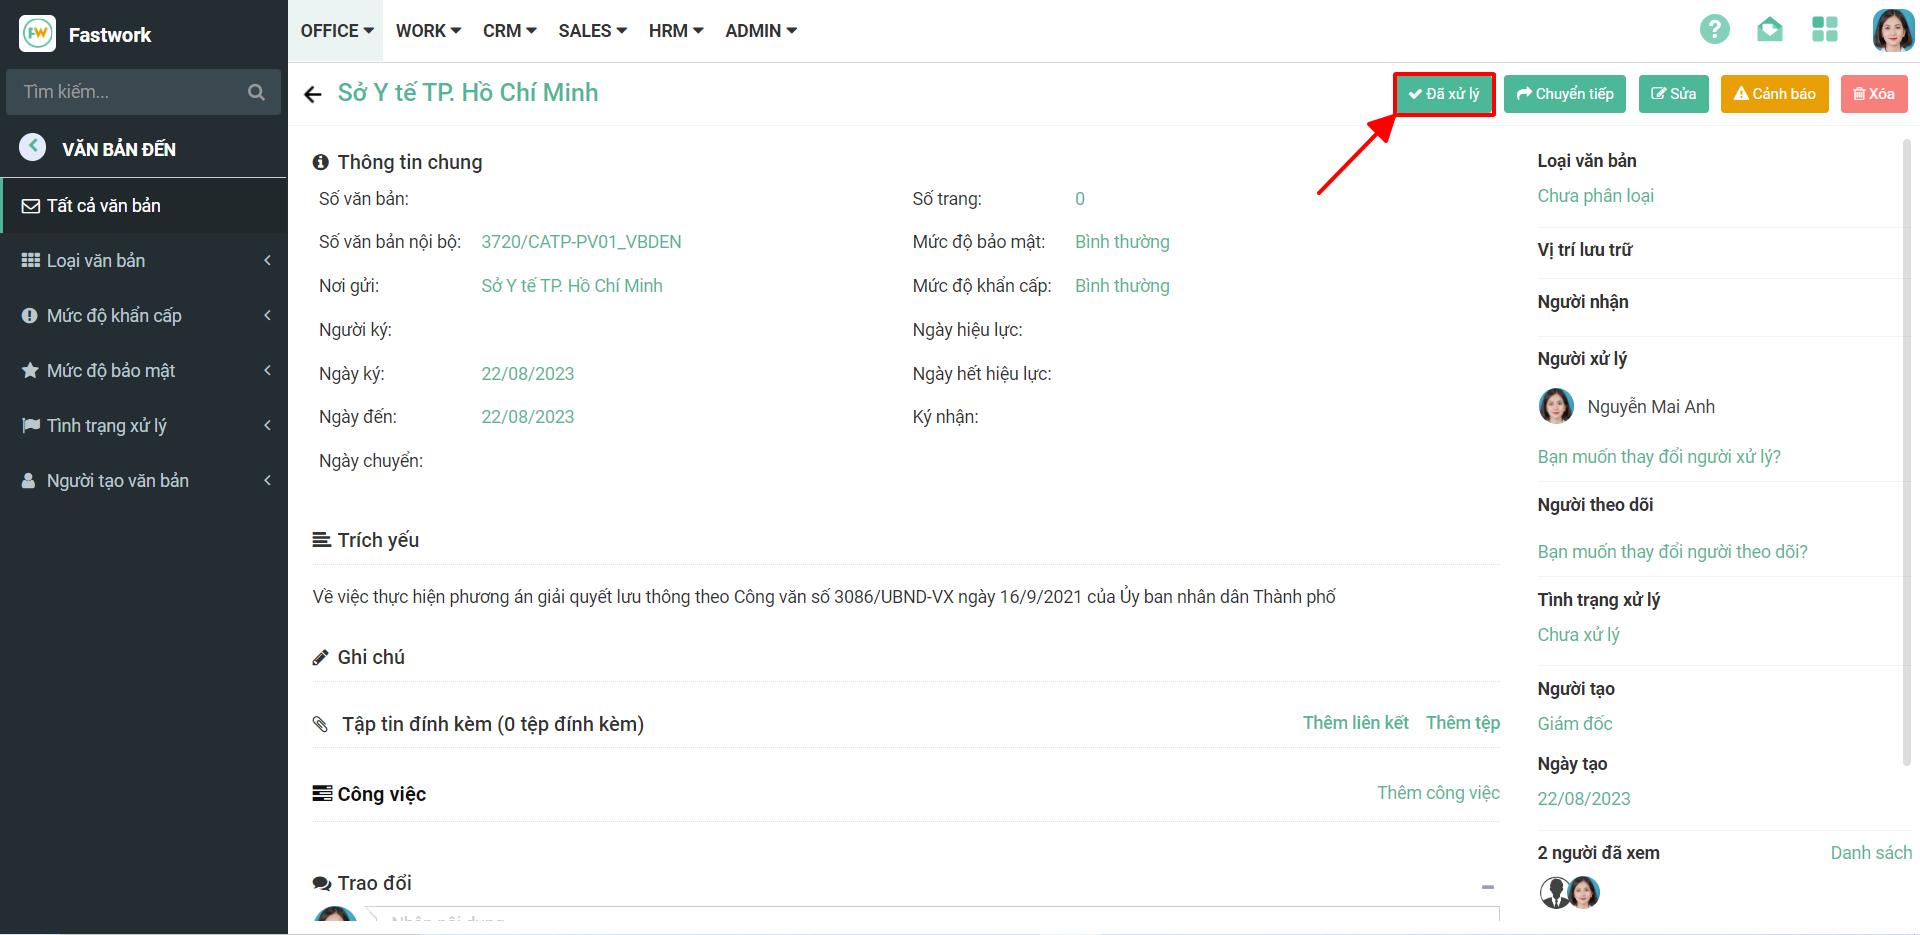This screenshot has height=935, width=1920.
Task: Focus the Tìm kiếm search field
Action: tap(130, 92)
